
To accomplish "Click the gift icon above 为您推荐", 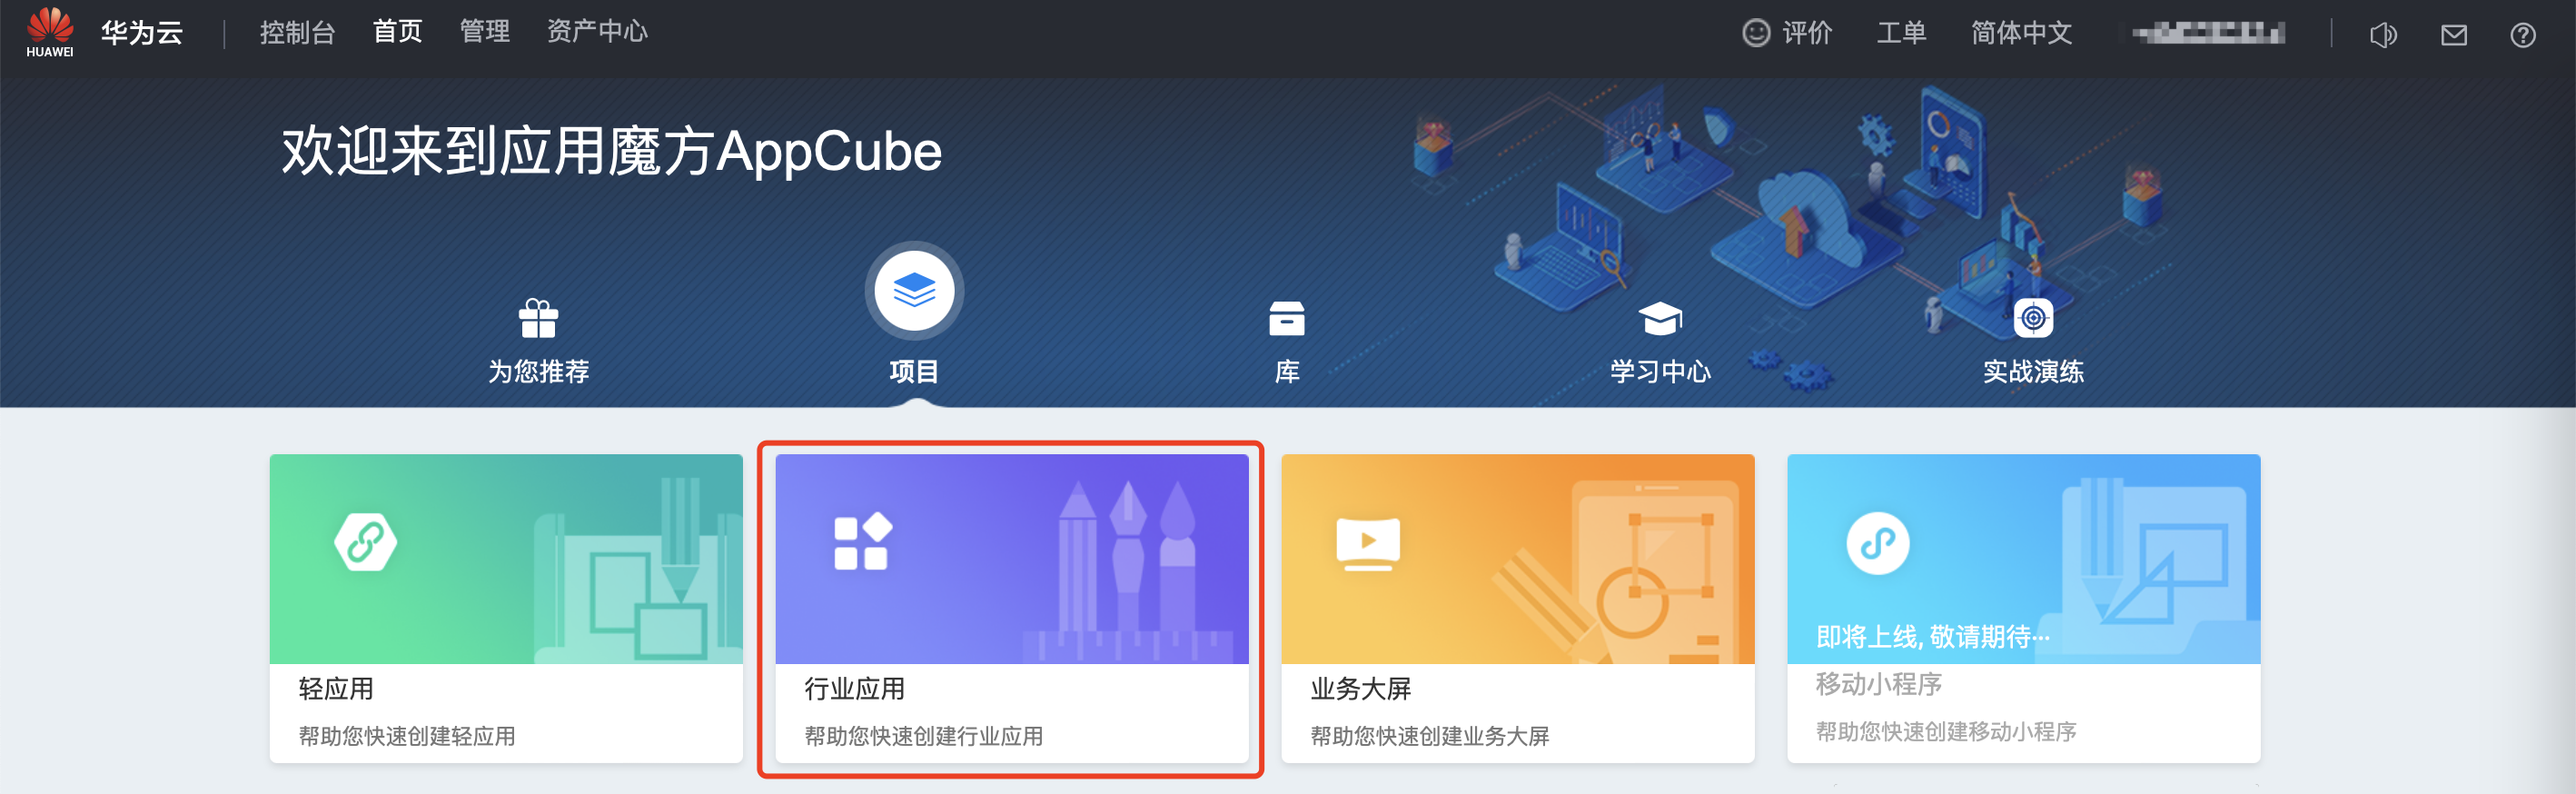I will [538, 319].
